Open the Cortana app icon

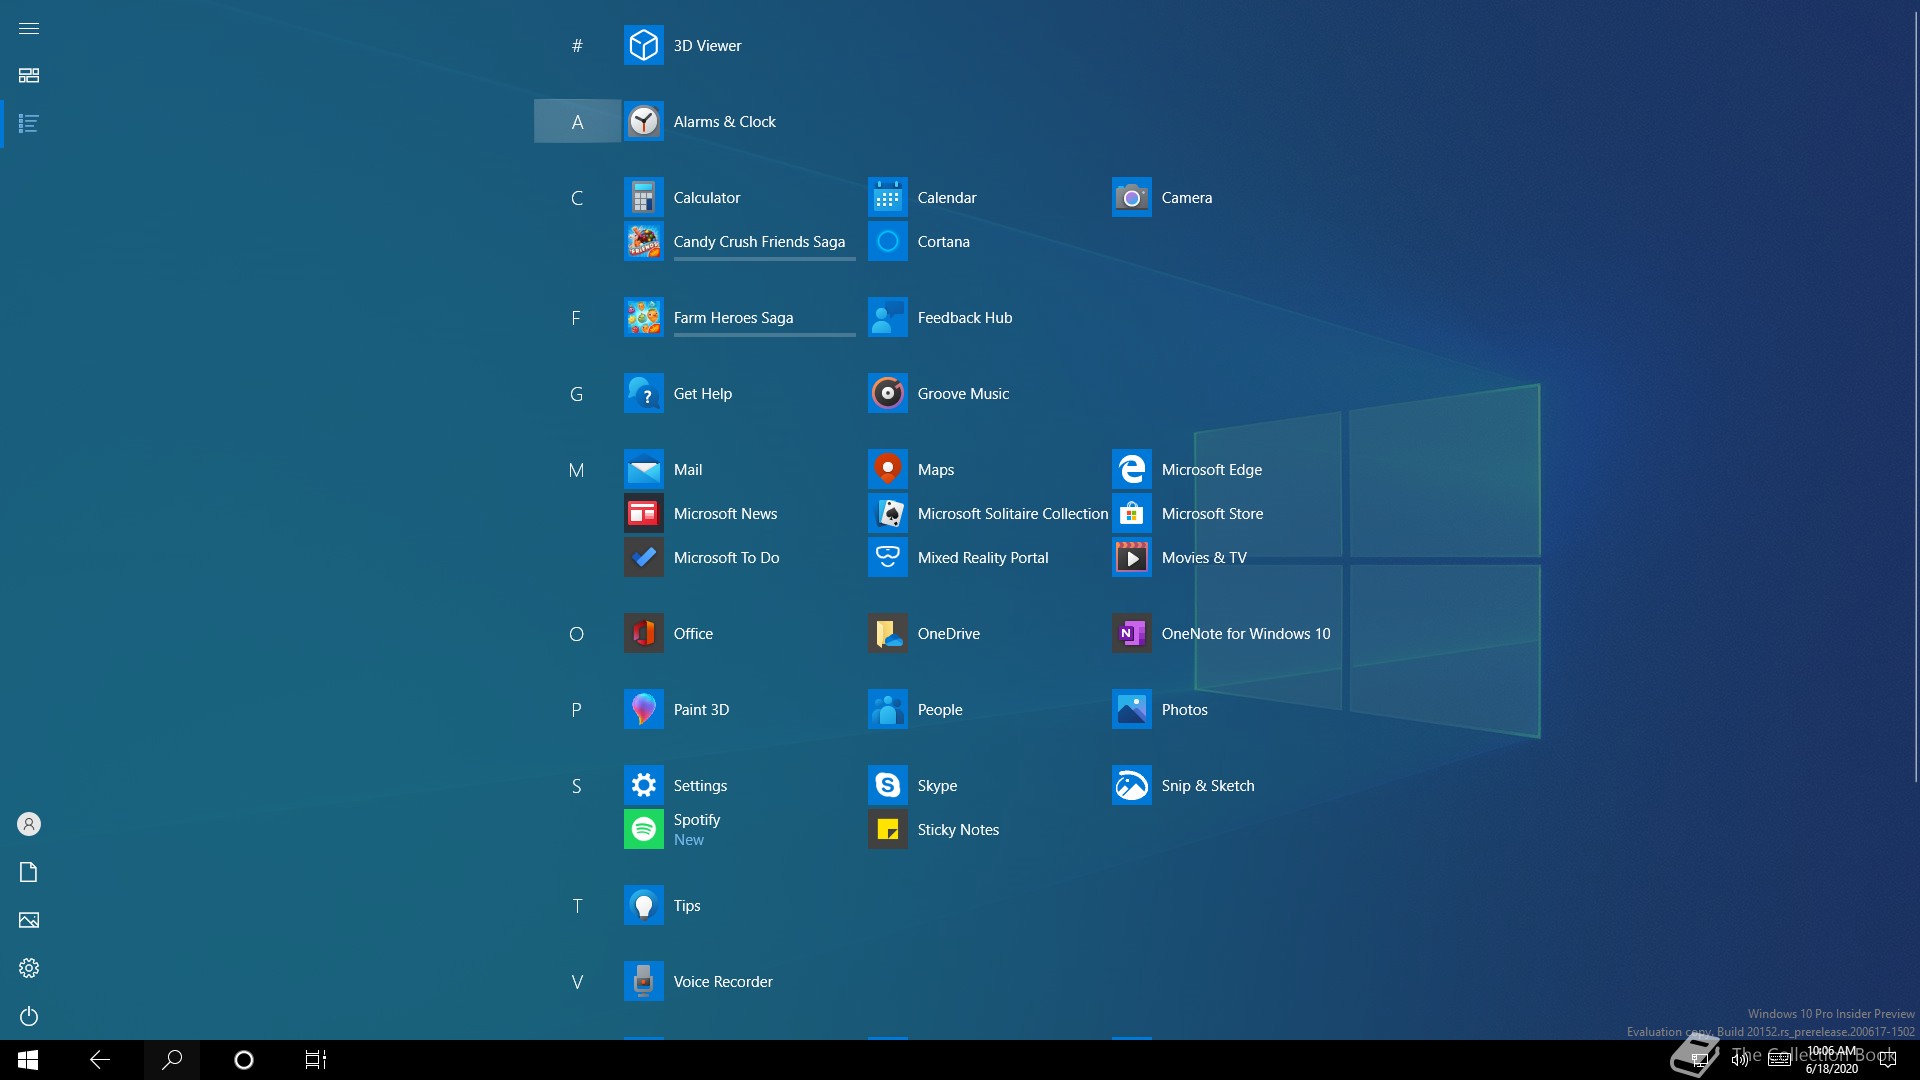pos(887,242)
